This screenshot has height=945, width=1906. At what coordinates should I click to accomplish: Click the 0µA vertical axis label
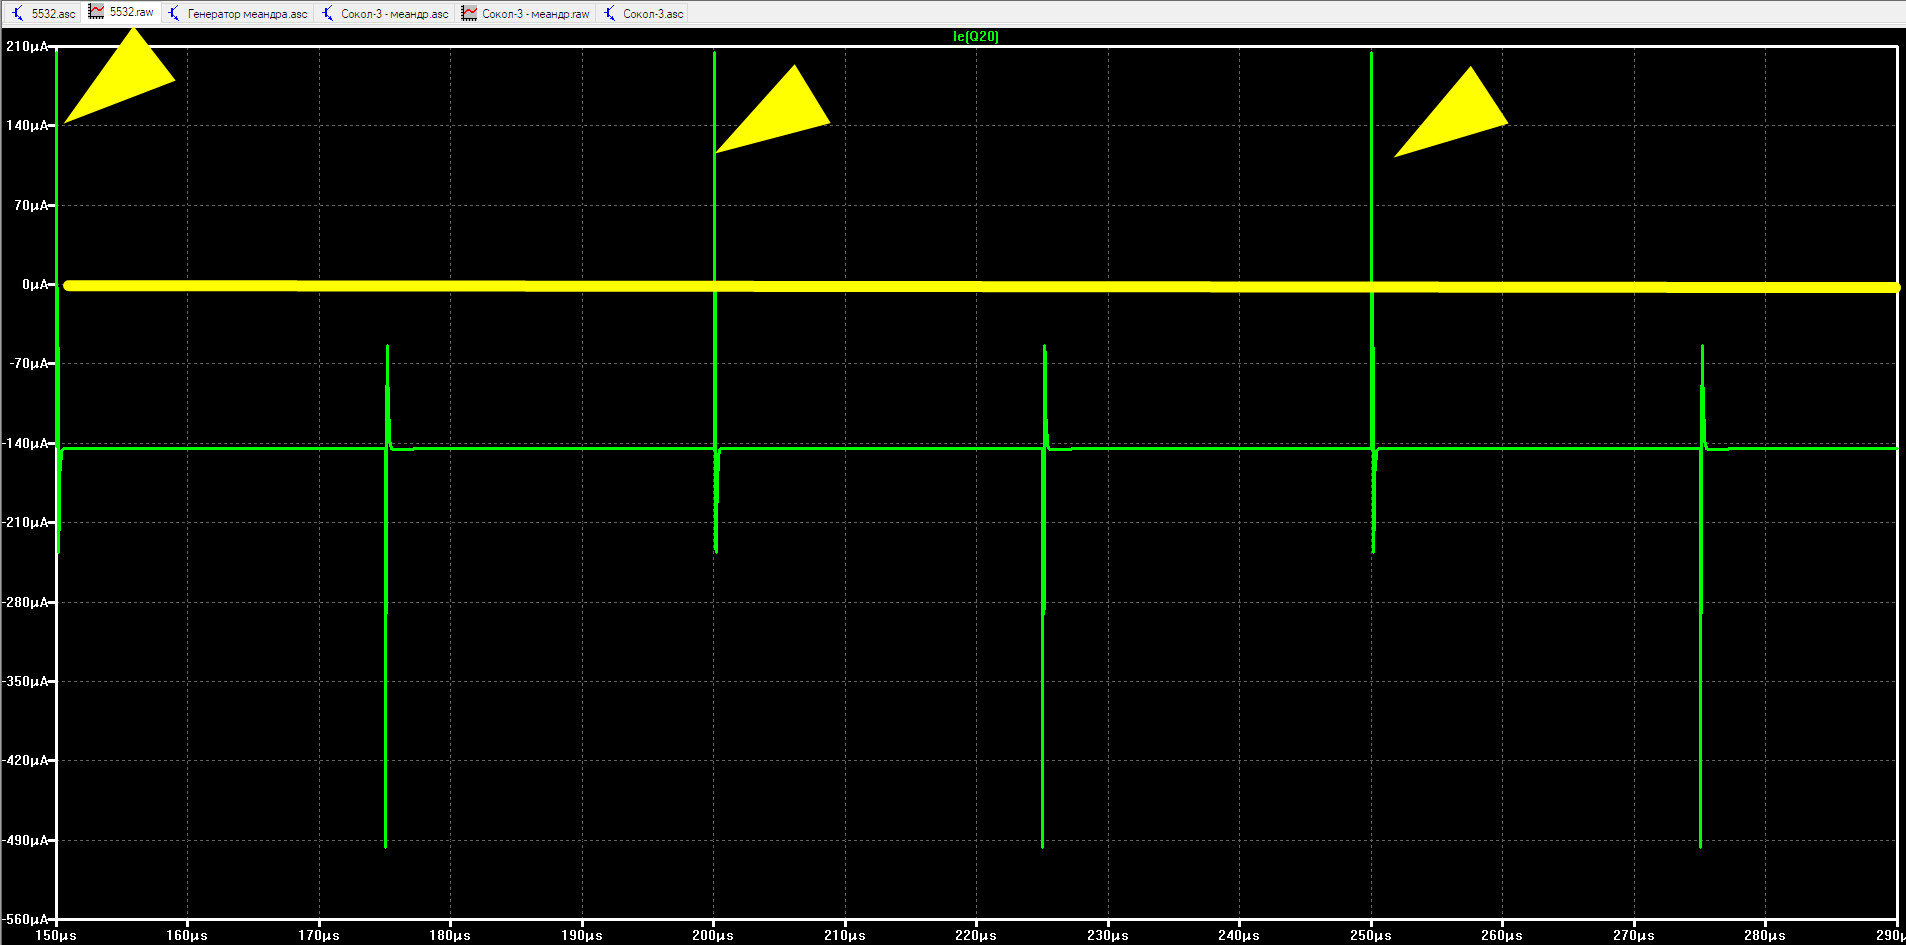35,285
